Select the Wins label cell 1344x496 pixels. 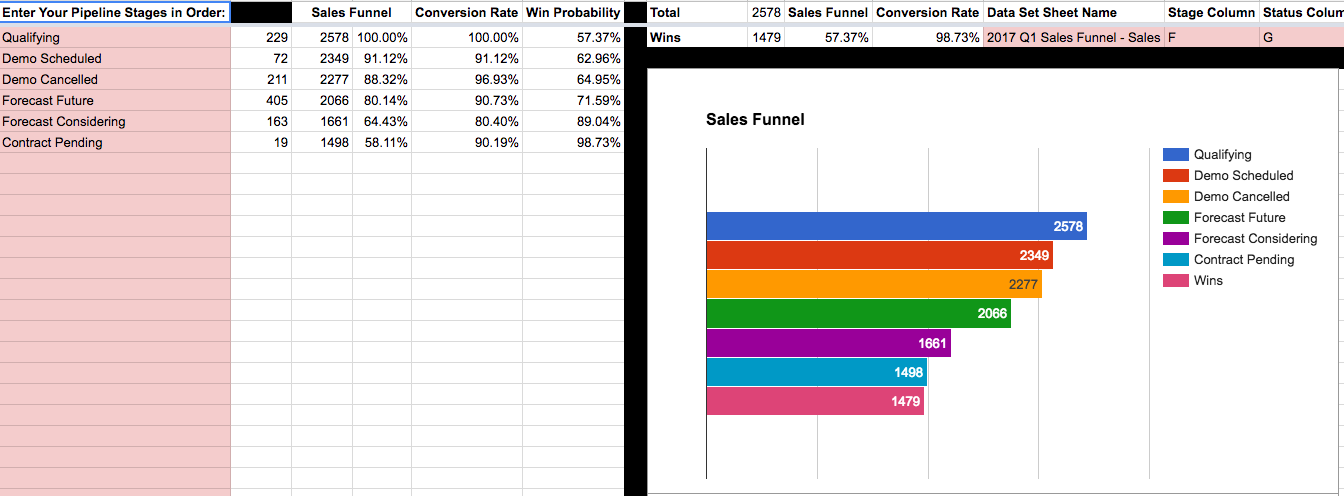698,37
